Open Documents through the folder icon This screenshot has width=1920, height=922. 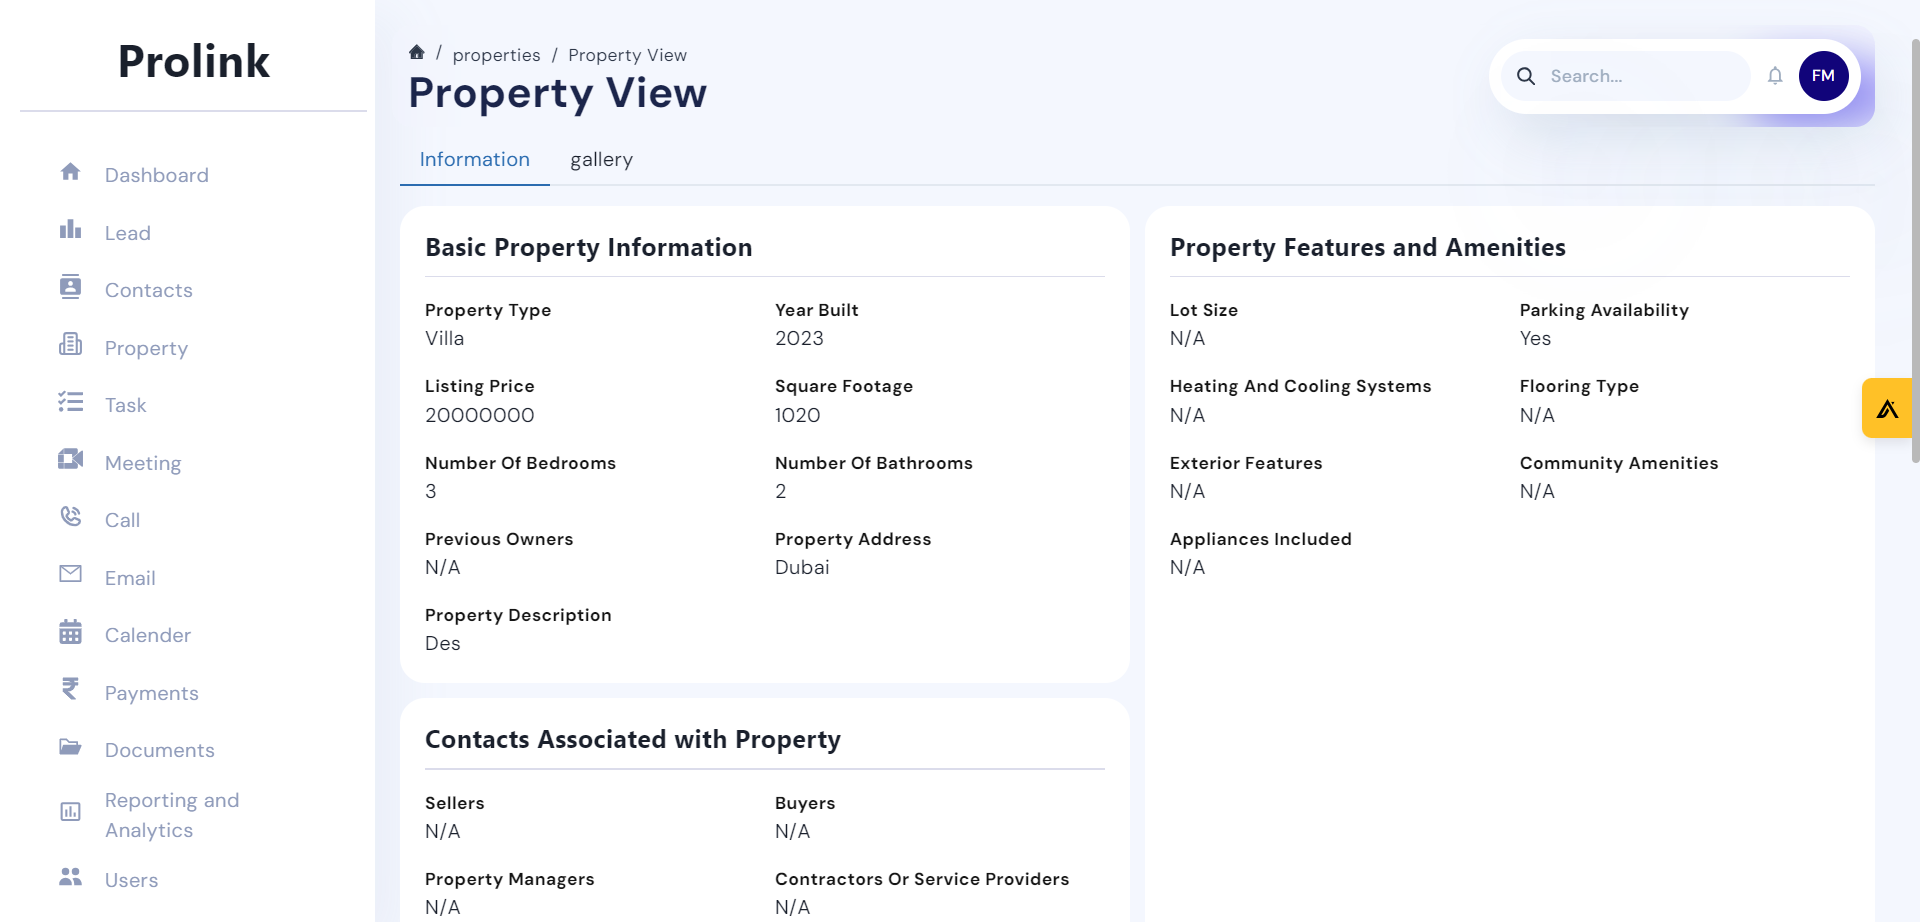tap(70, 746)
